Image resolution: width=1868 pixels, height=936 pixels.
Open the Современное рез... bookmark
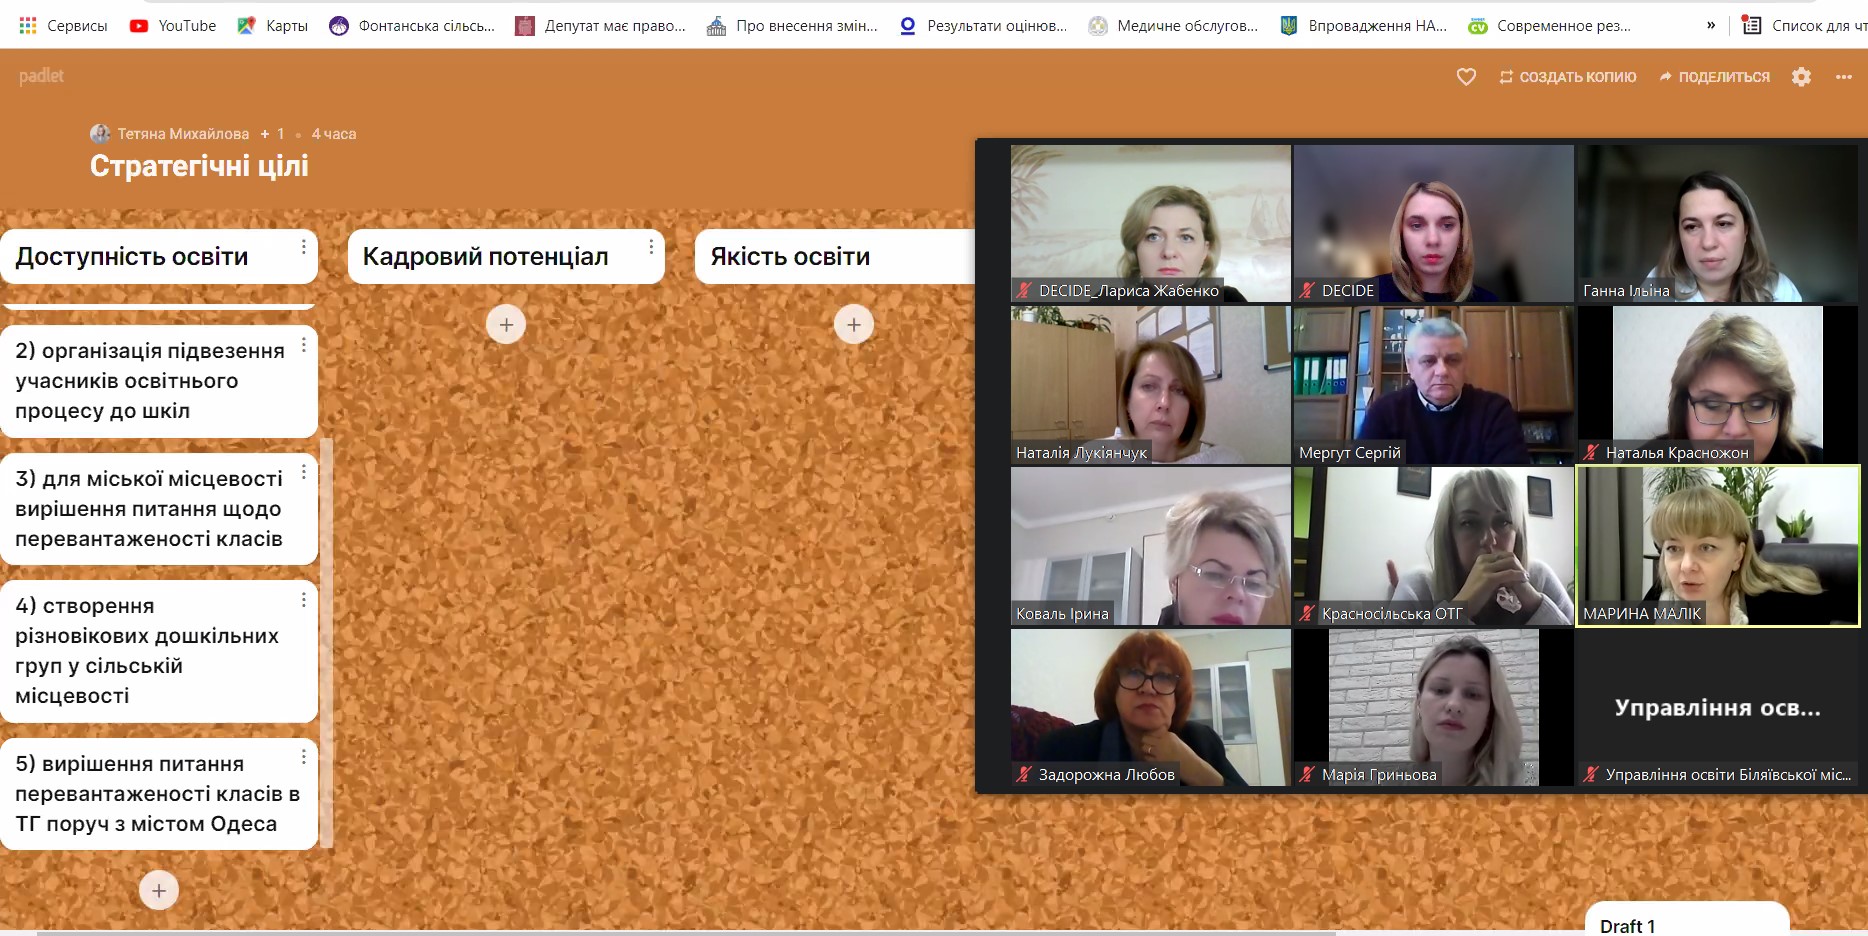[x=1549, y=26]
